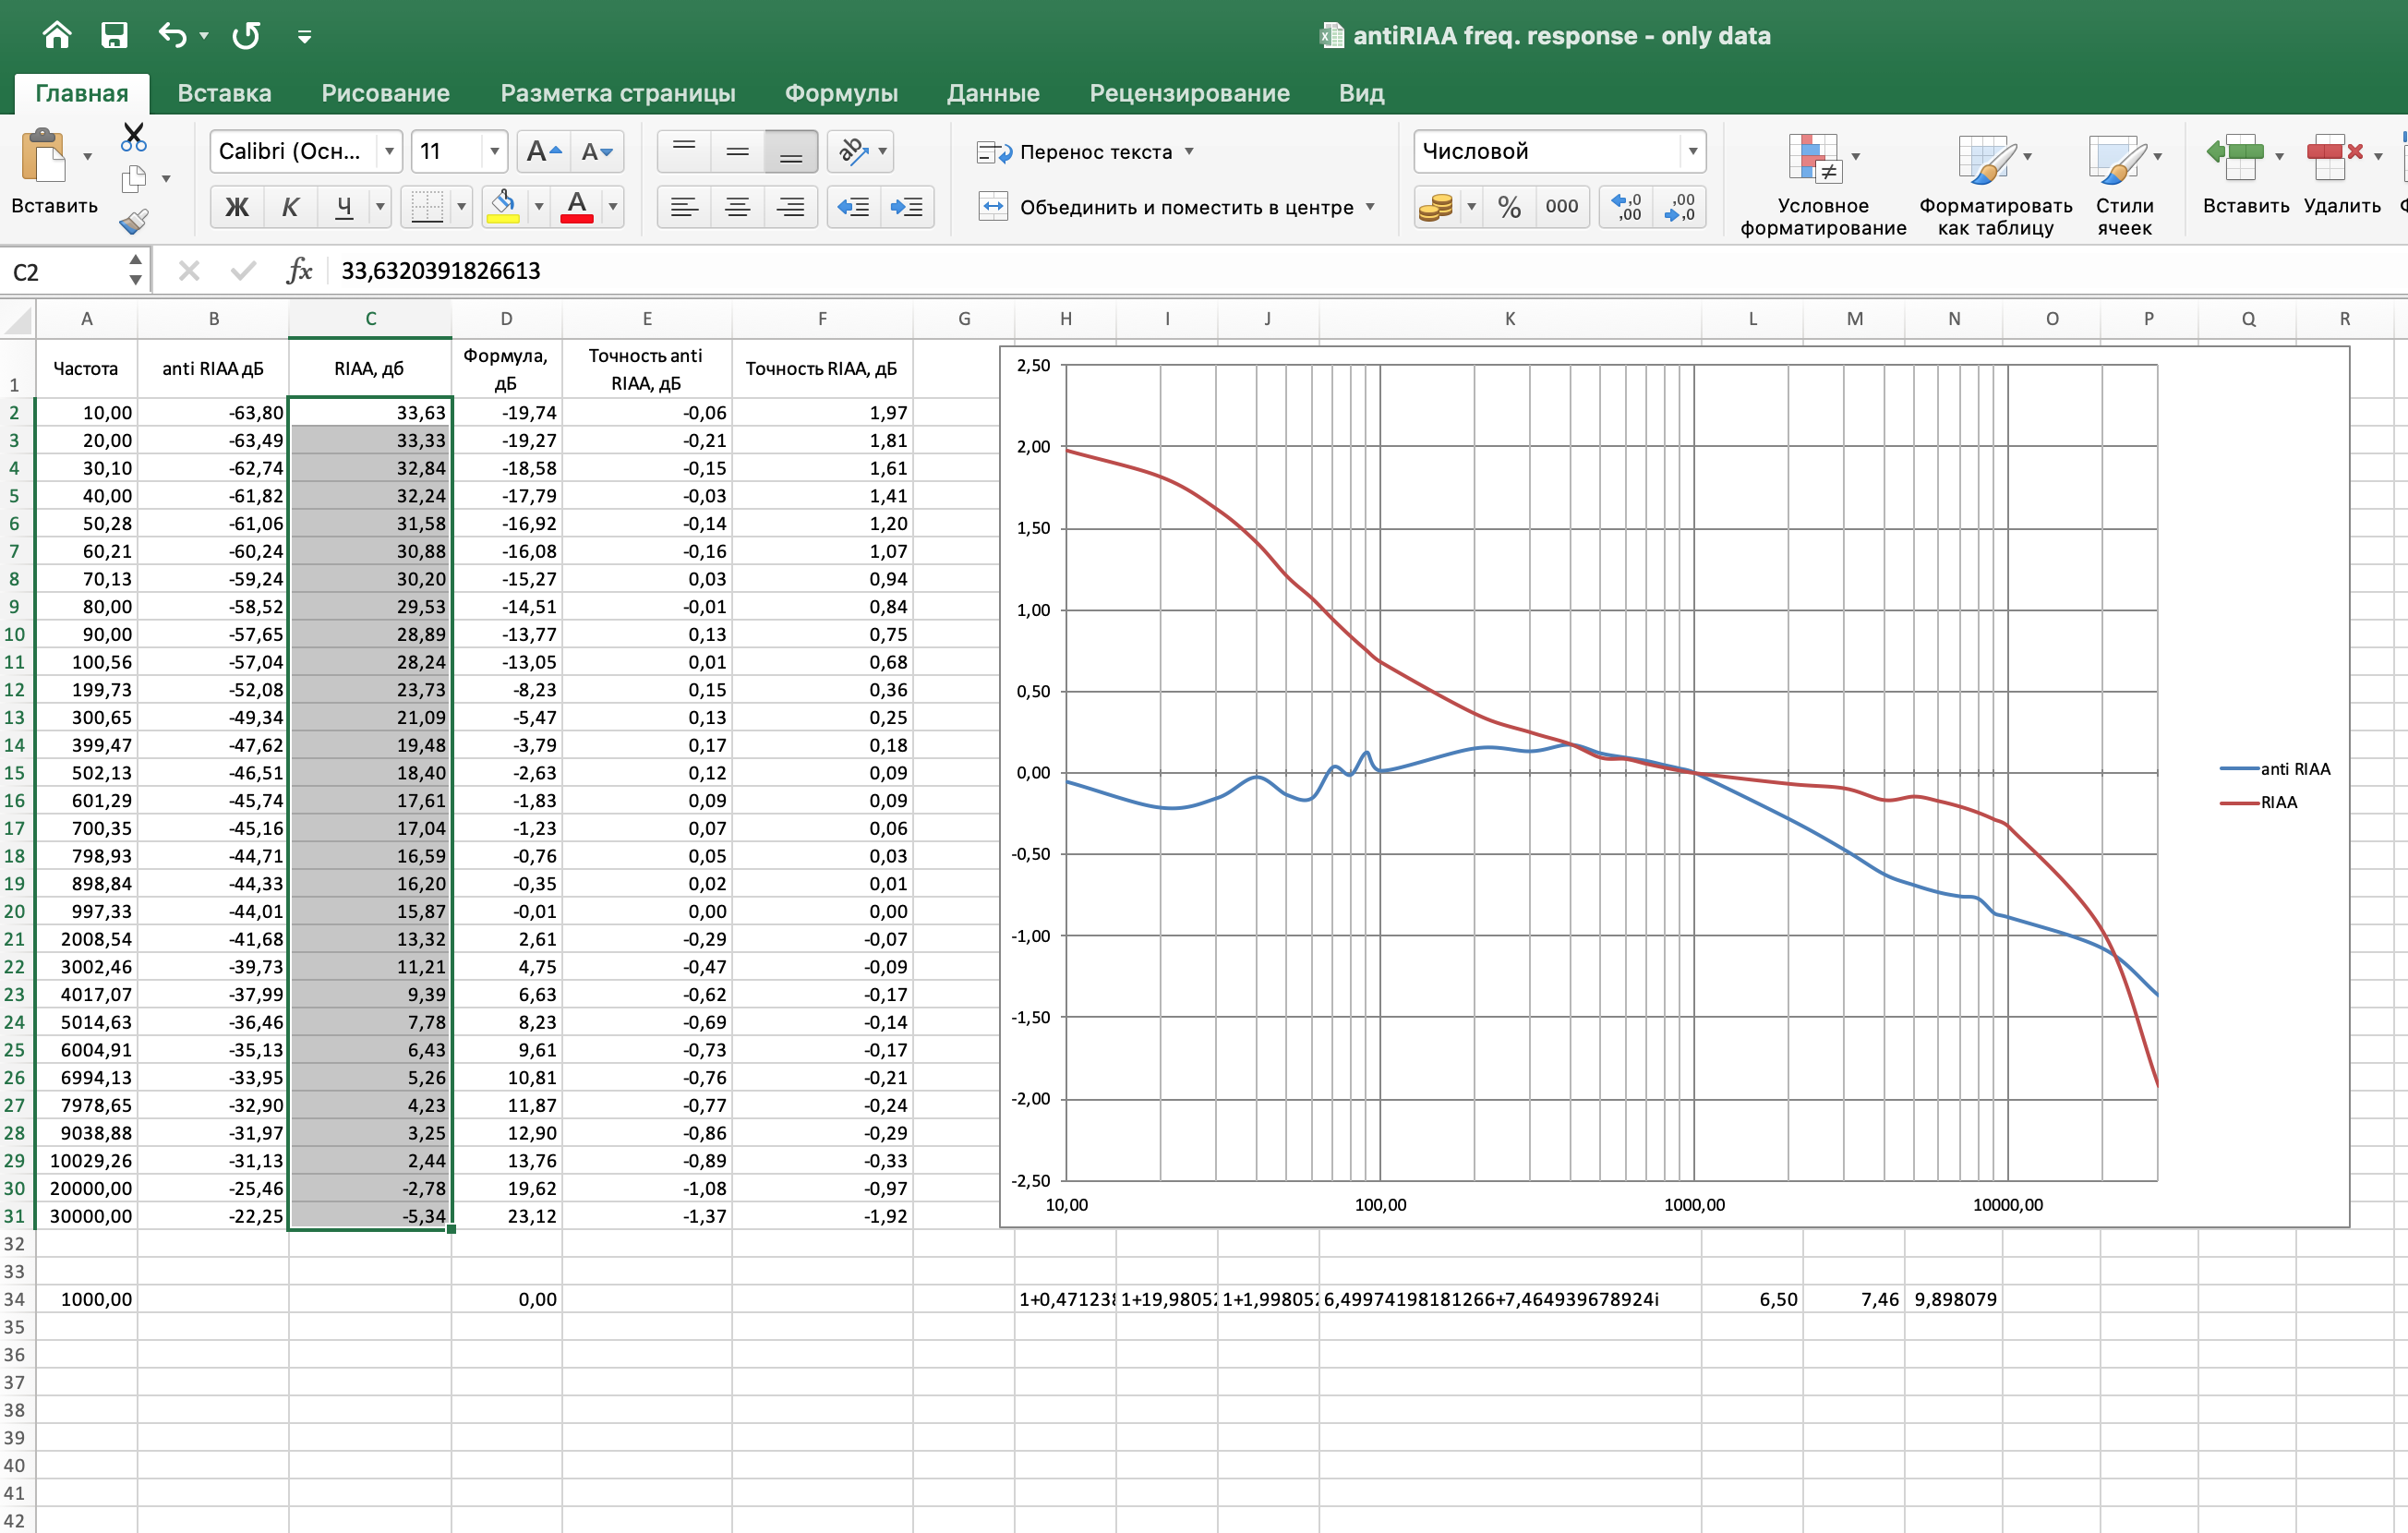Toggle center horizontal alignment
Screen dimensions: 2408x1533
tap(738, 208)
